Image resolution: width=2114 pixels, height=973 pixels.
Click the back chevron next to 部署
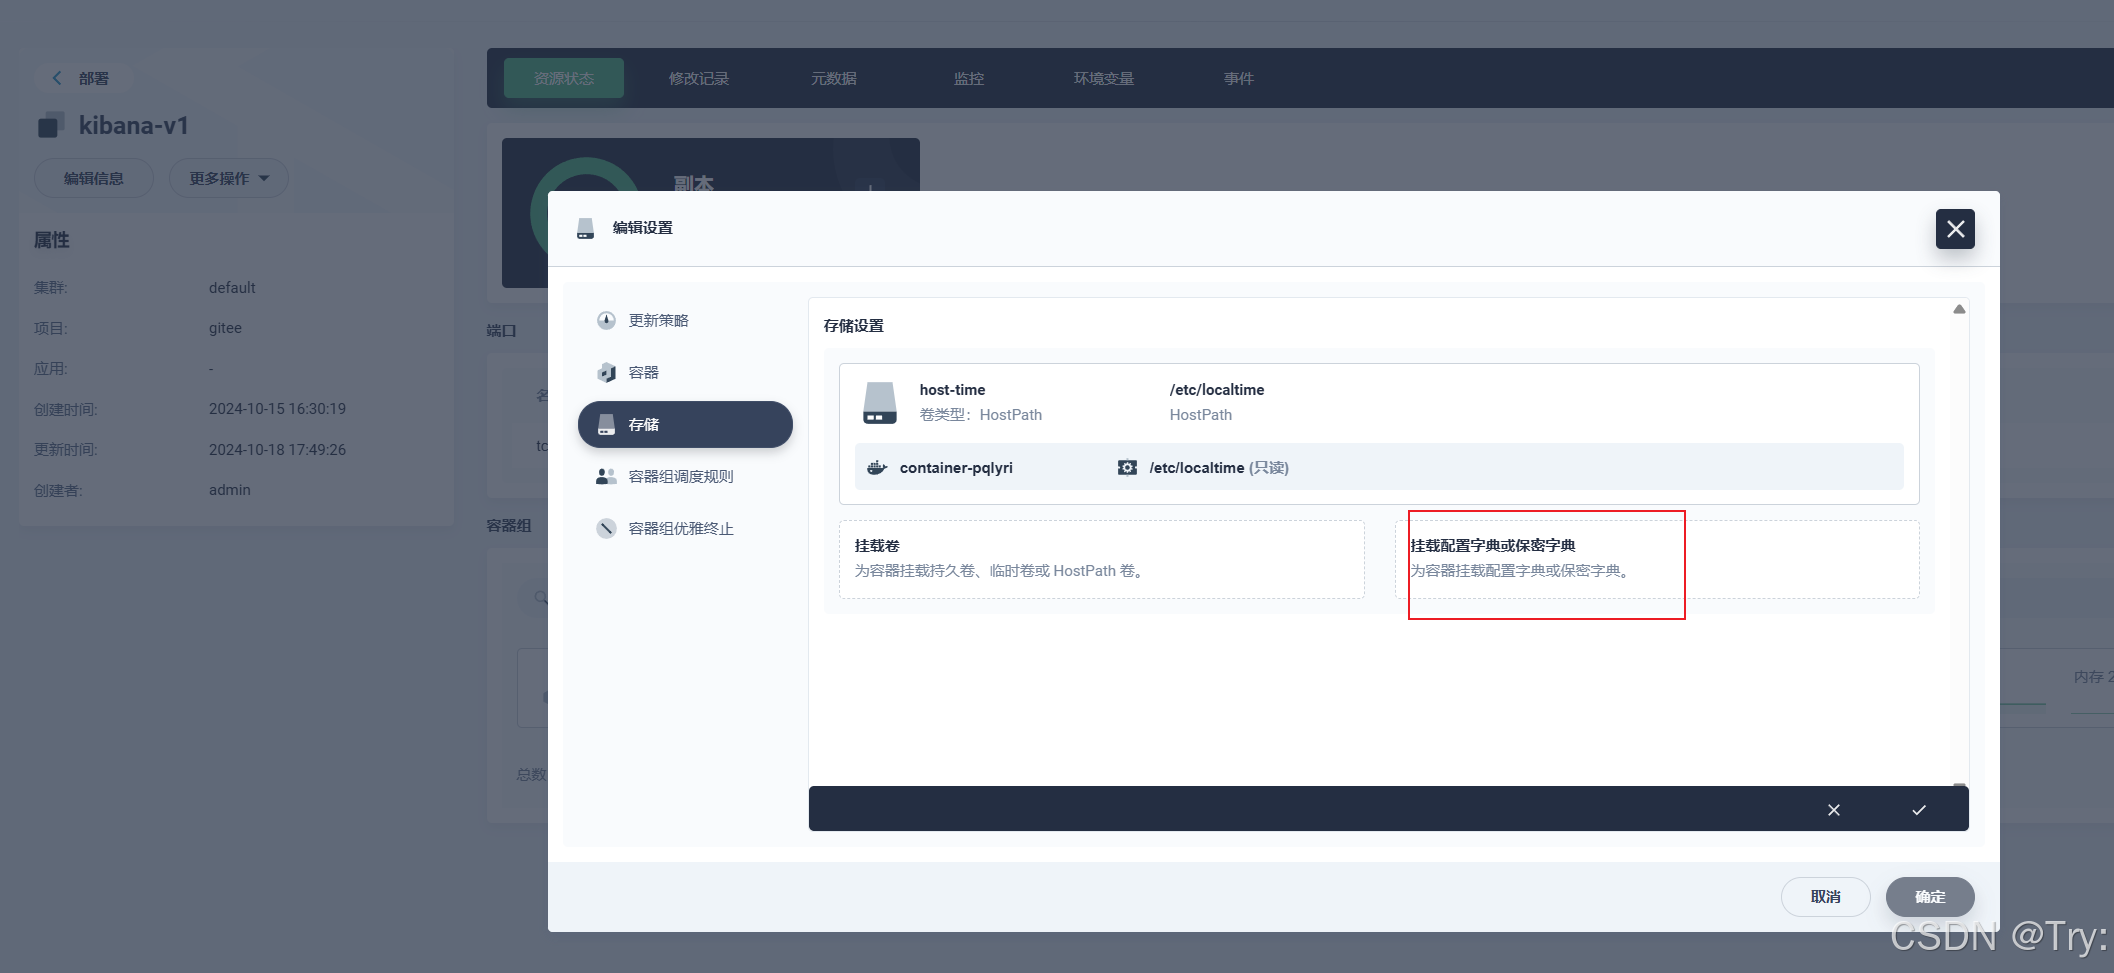click(x=57, y=78)
